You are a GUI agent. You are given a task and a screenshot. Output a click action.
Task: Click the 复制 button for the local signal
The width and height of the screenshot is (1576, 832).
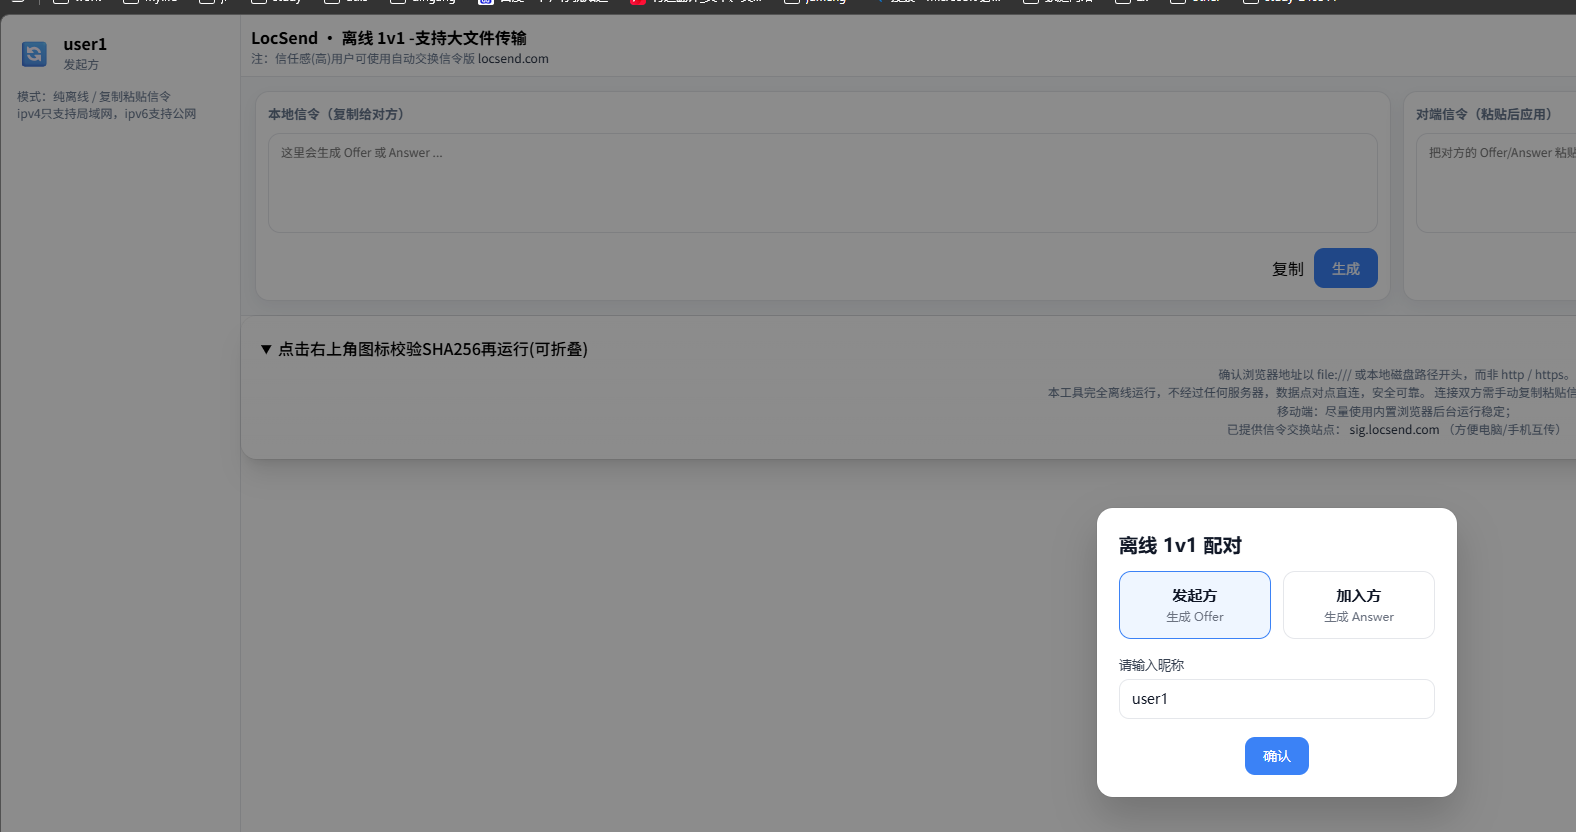pyautogui.click(x=1287, y=269)
